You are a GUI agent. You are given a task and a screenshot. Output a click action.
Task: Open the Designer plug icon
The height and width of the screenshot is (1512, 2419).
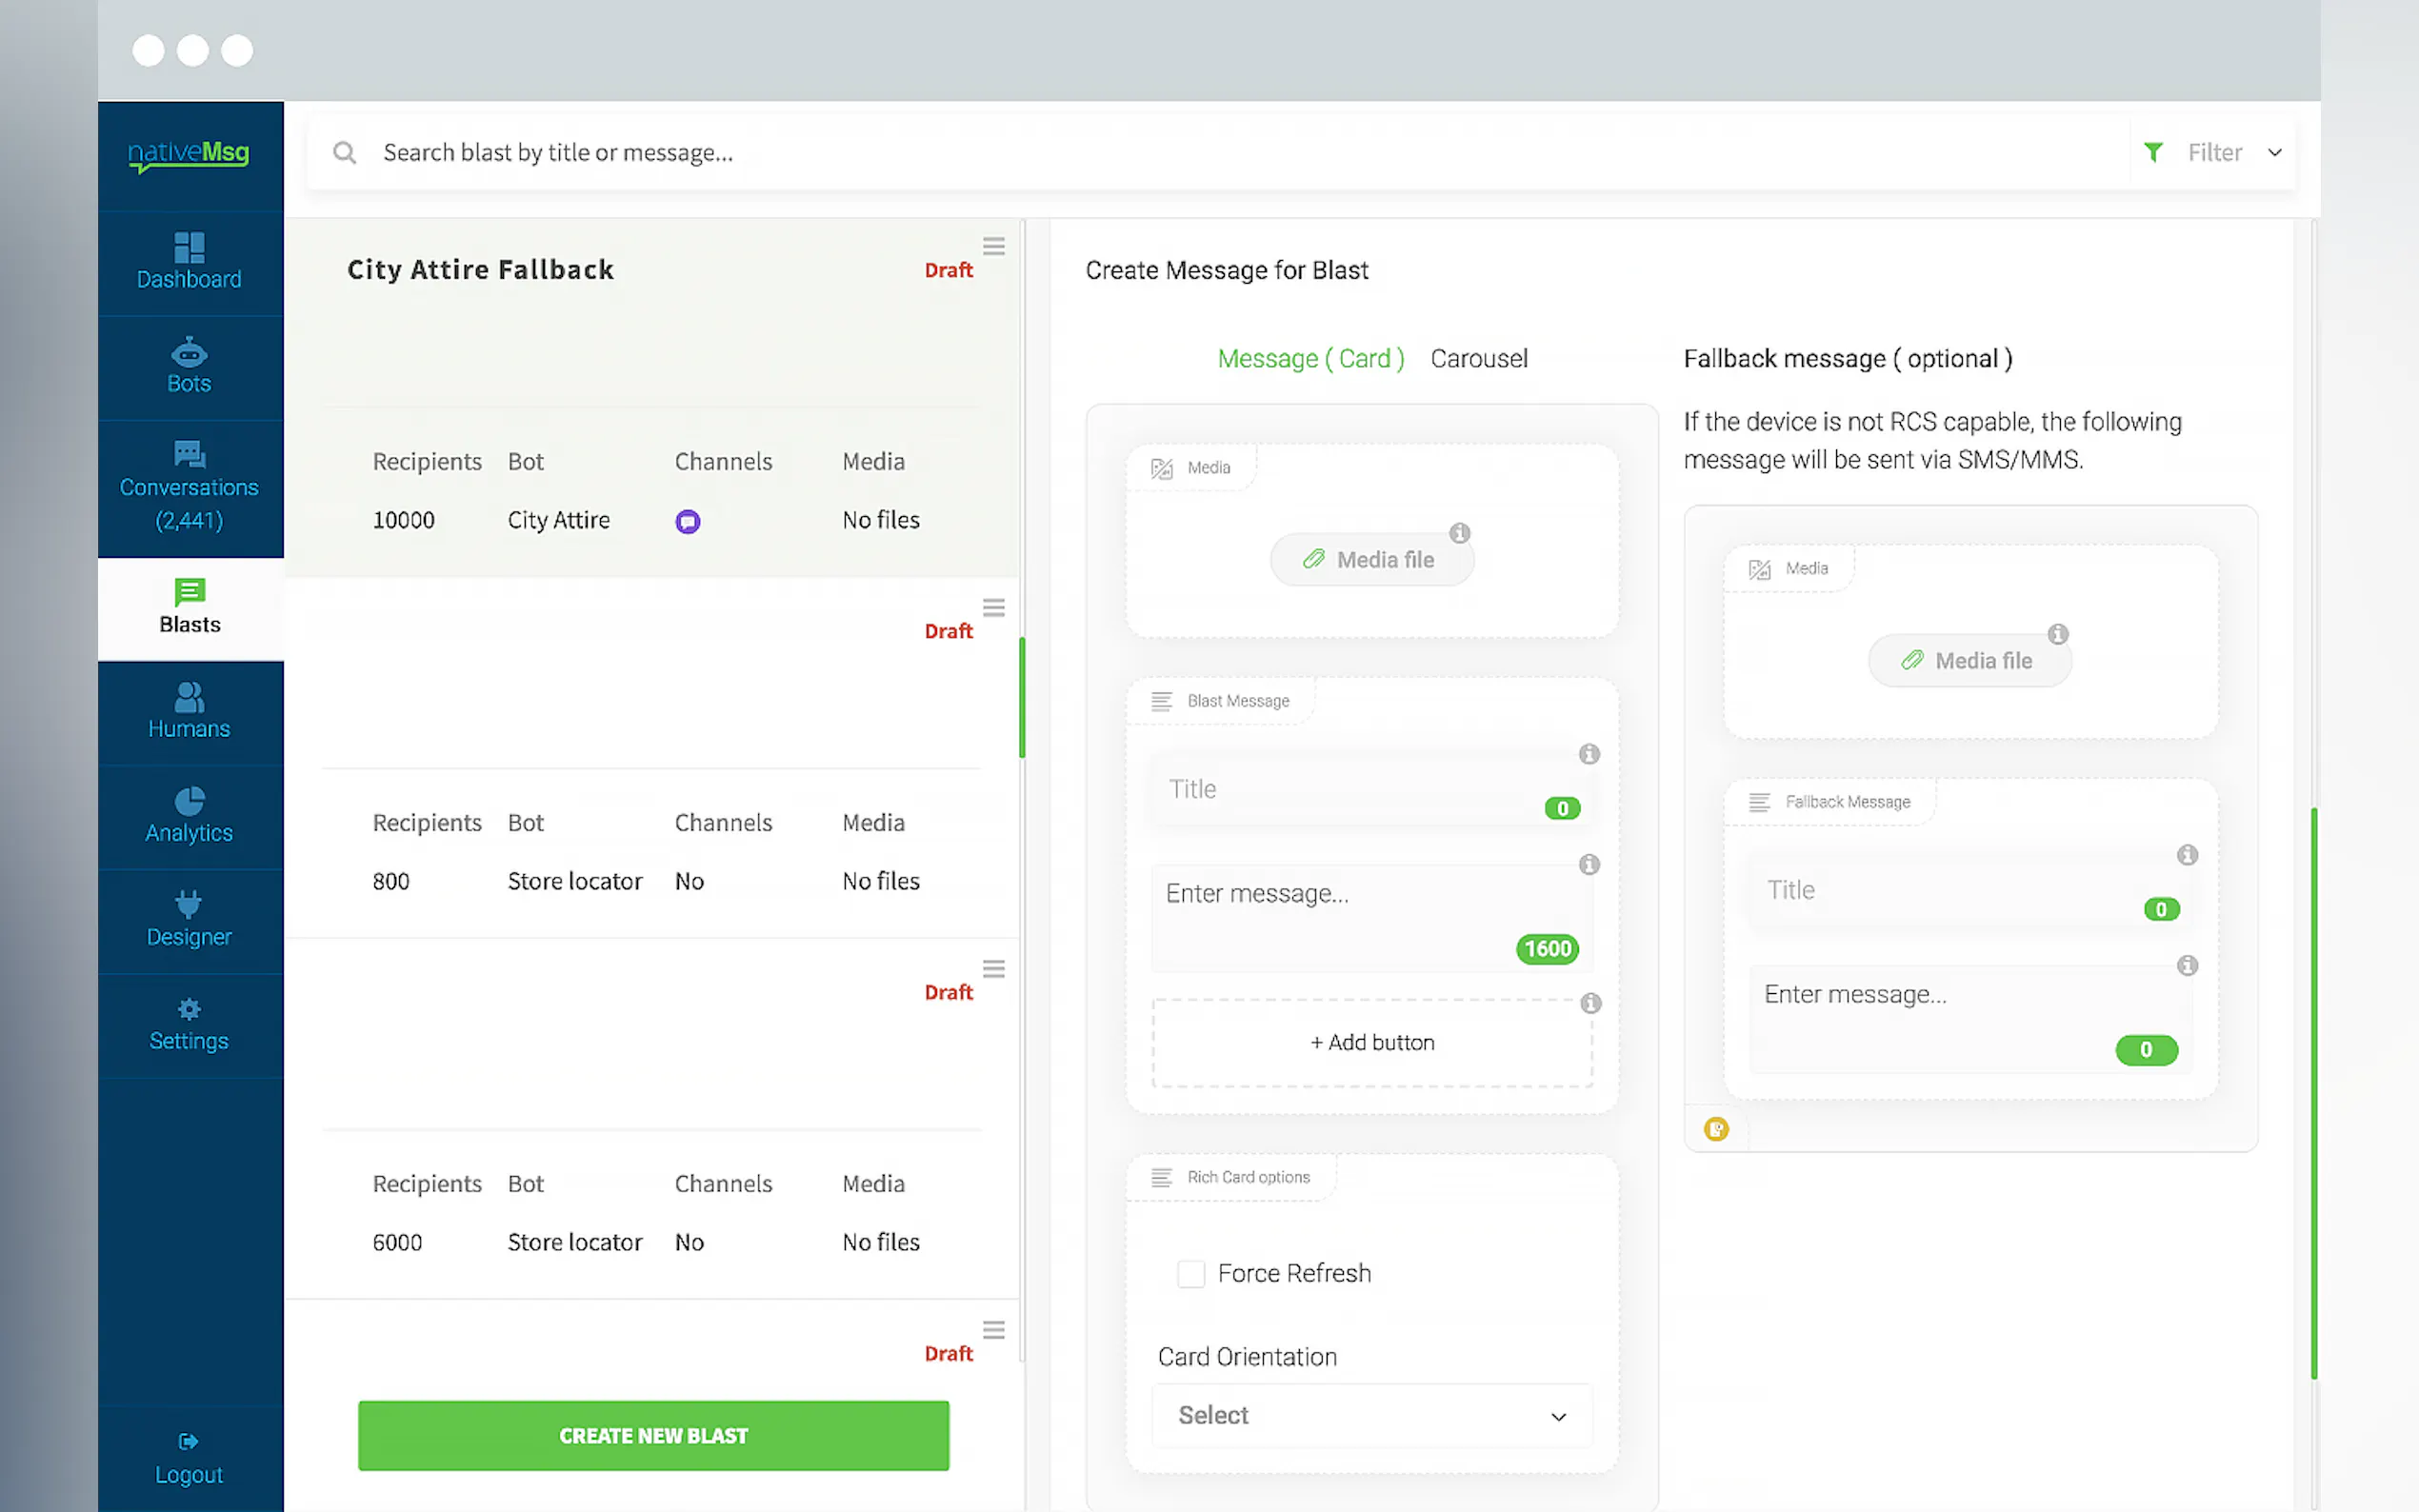189,904
